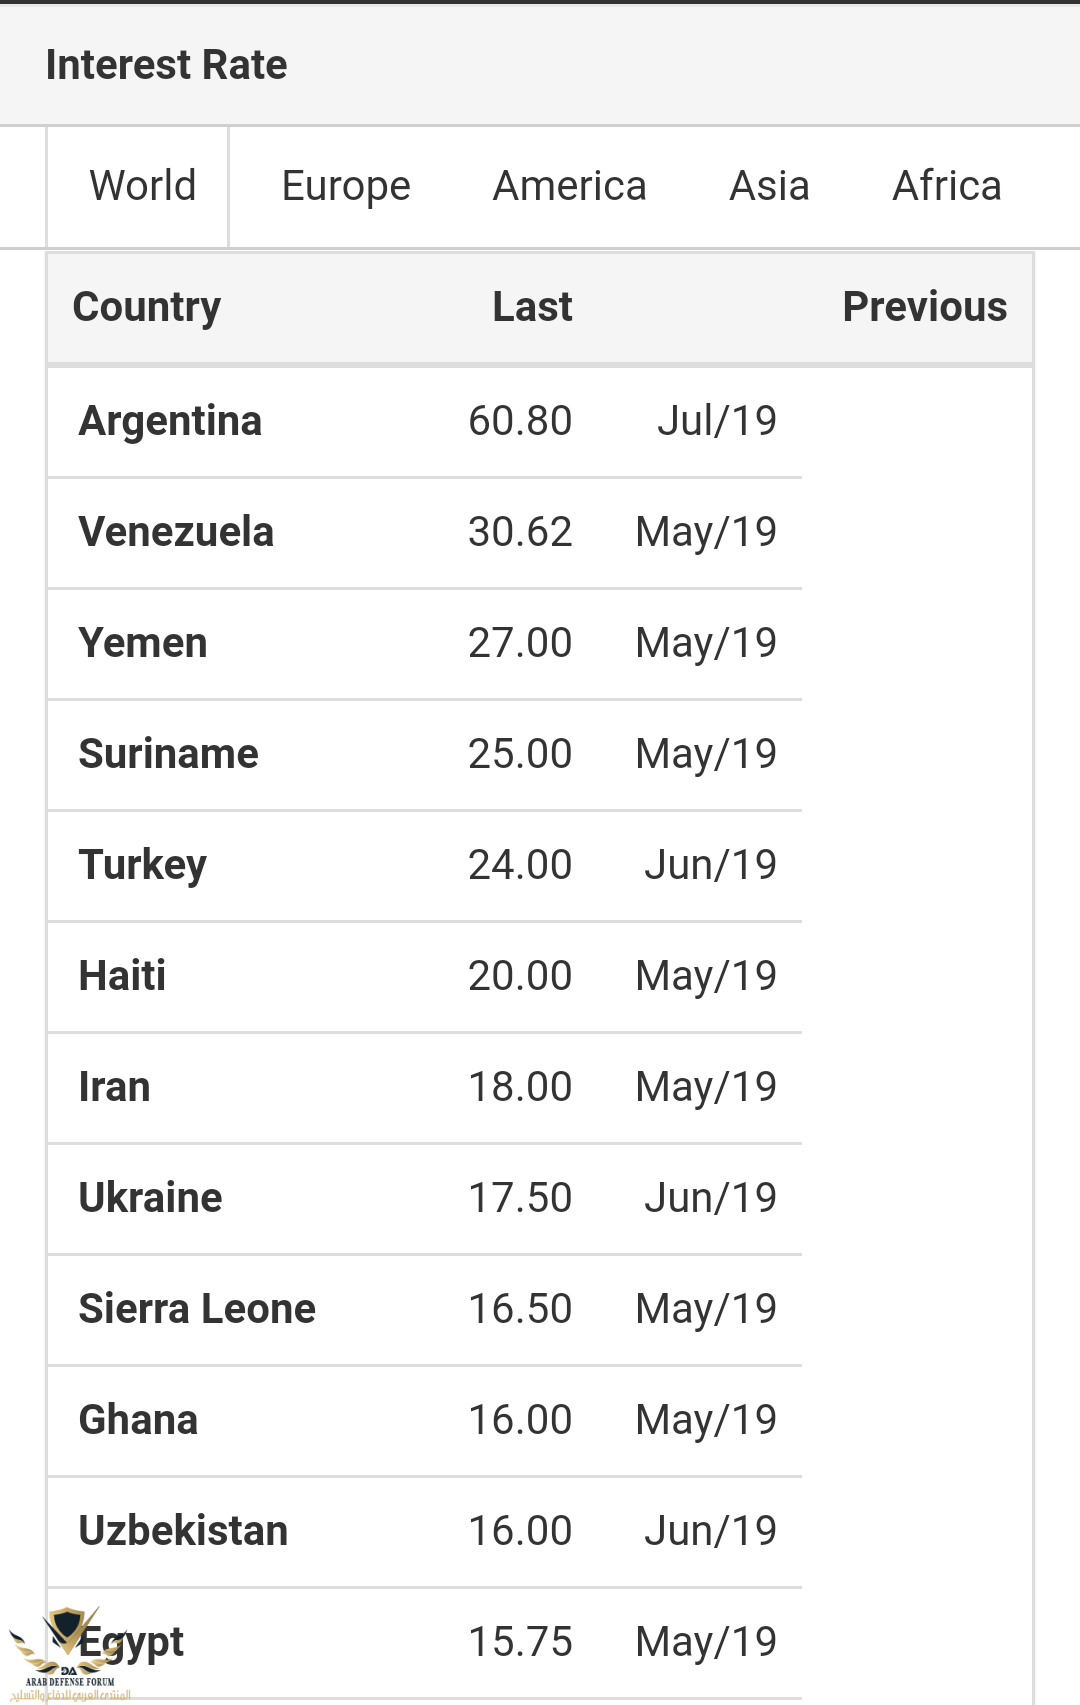Select the Ghana country link
The width and height of the screenshot is (1080, 1705).
pos(138,1420)
